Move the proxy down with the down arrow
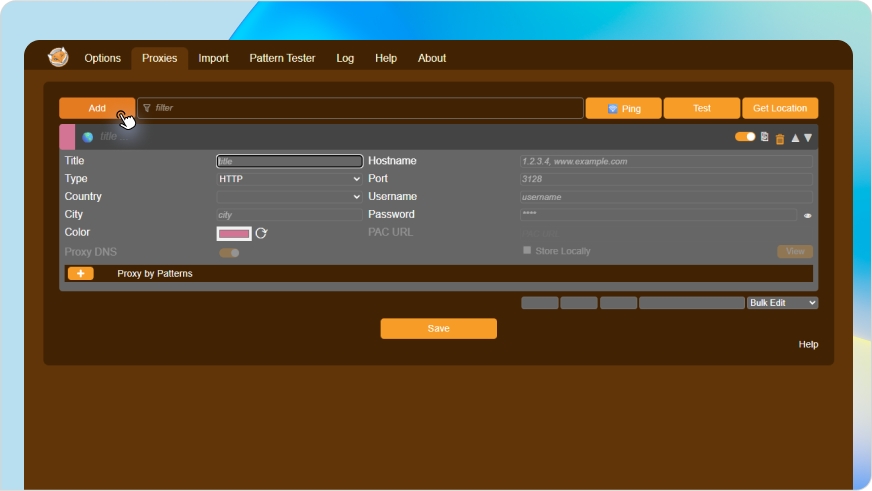The width and height of the screenshot is (872, 491). pyautogui.click(x=808, y=137)
